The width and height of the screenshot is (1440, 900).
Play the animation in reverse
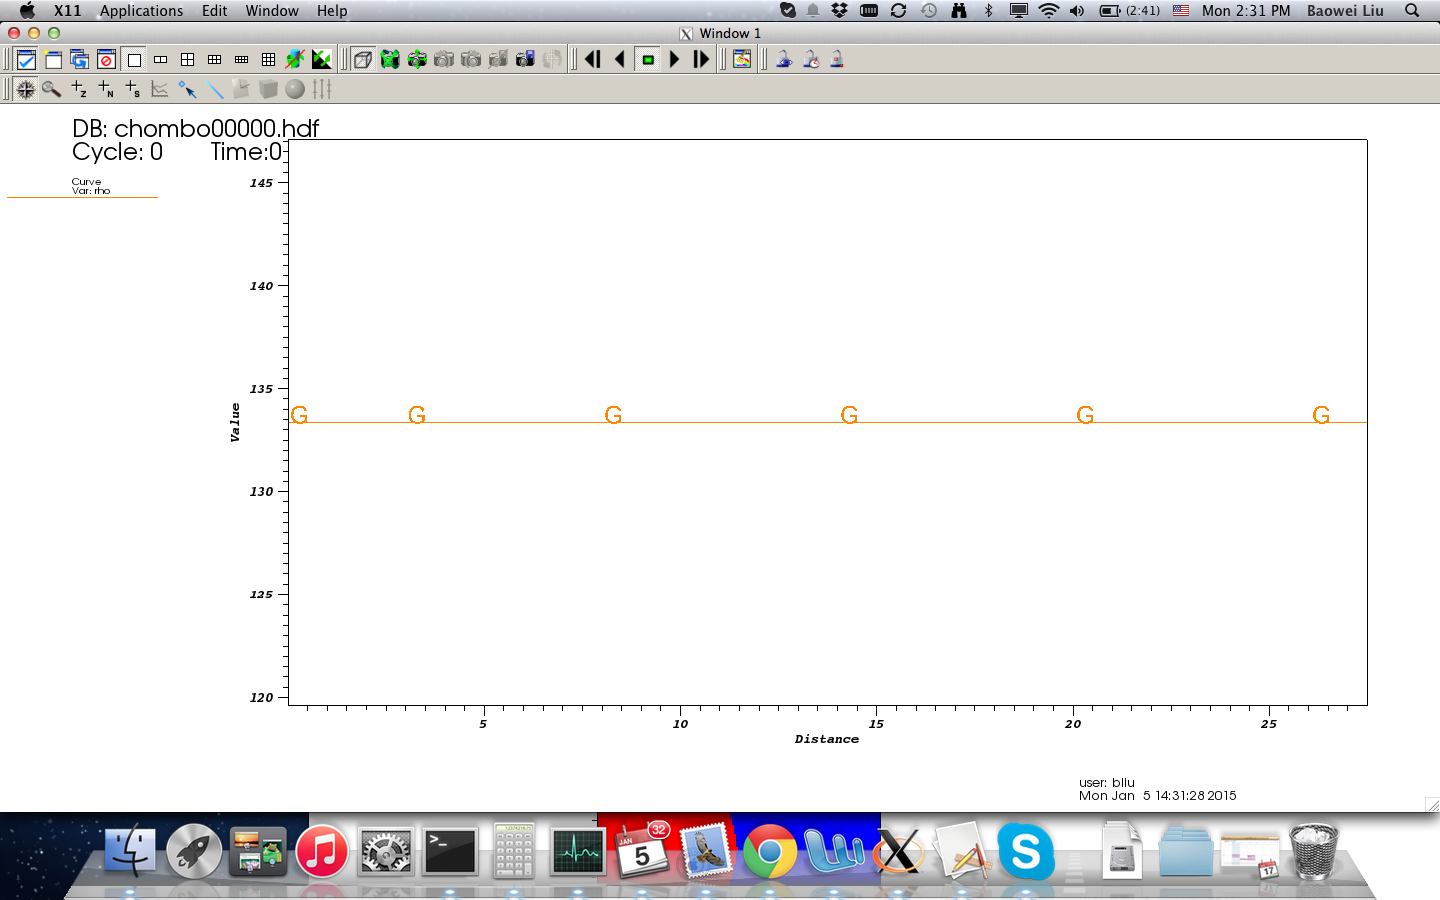point(620,60)
